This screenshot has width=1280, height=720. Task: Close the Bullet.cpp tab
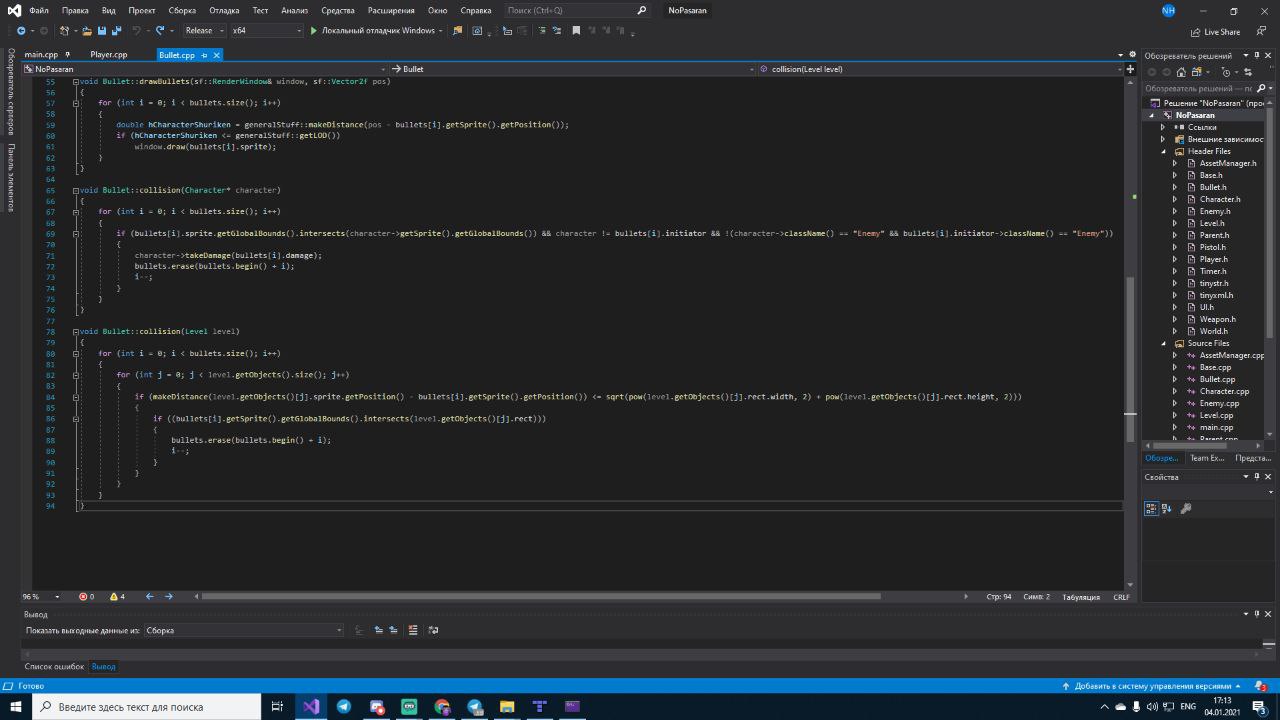215,55
